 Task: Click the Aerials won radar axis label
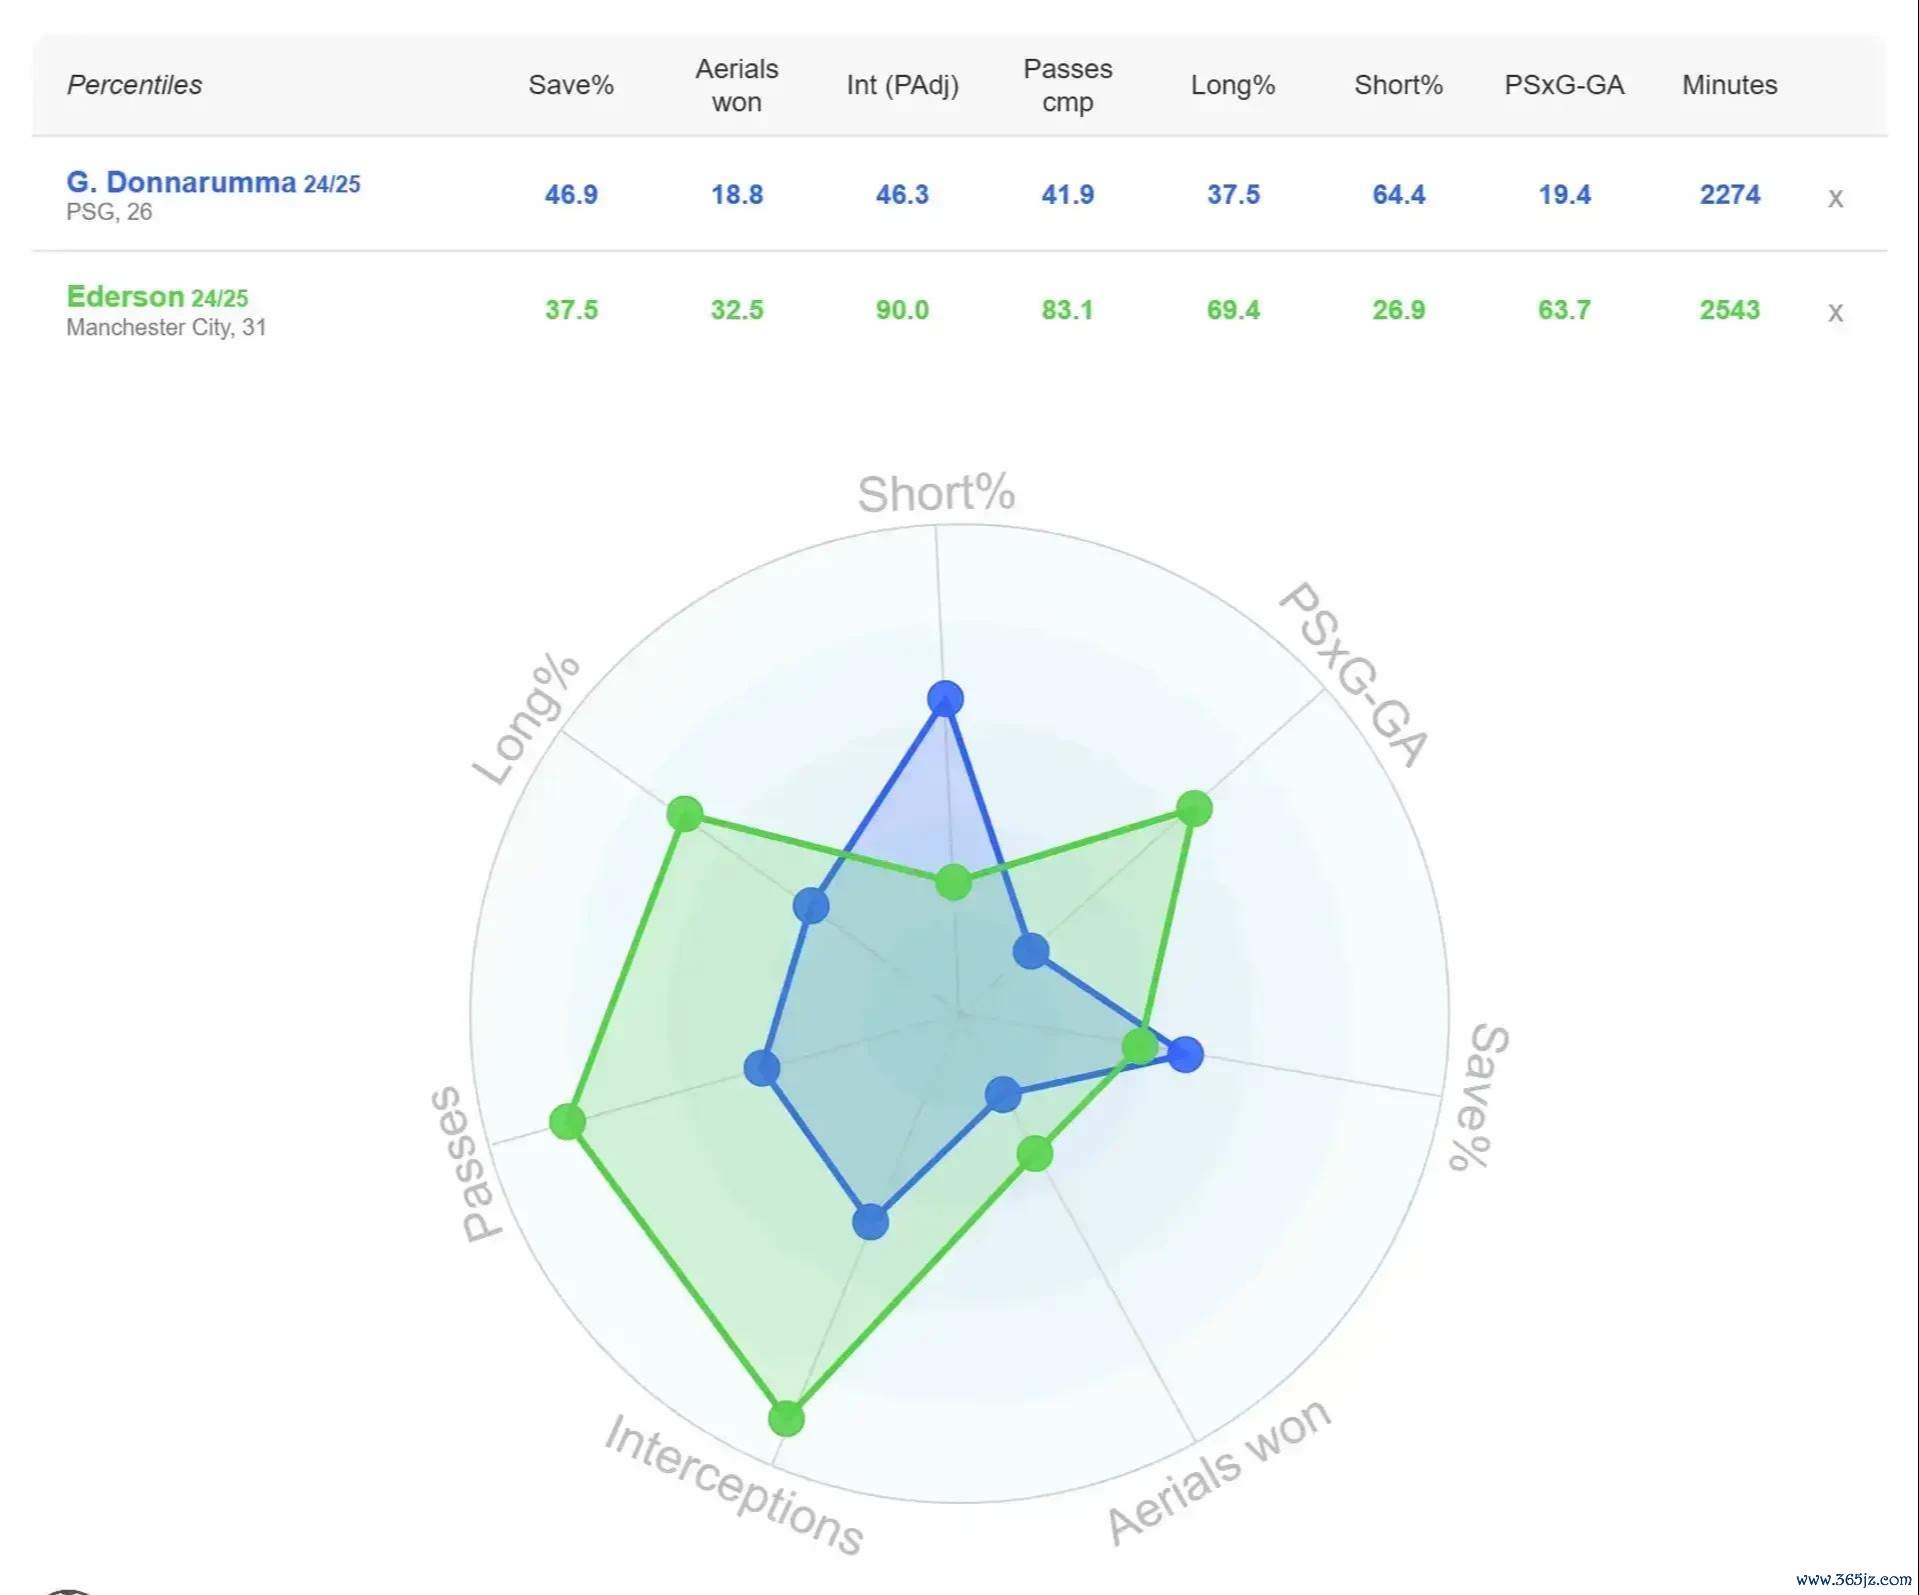1218,1472
